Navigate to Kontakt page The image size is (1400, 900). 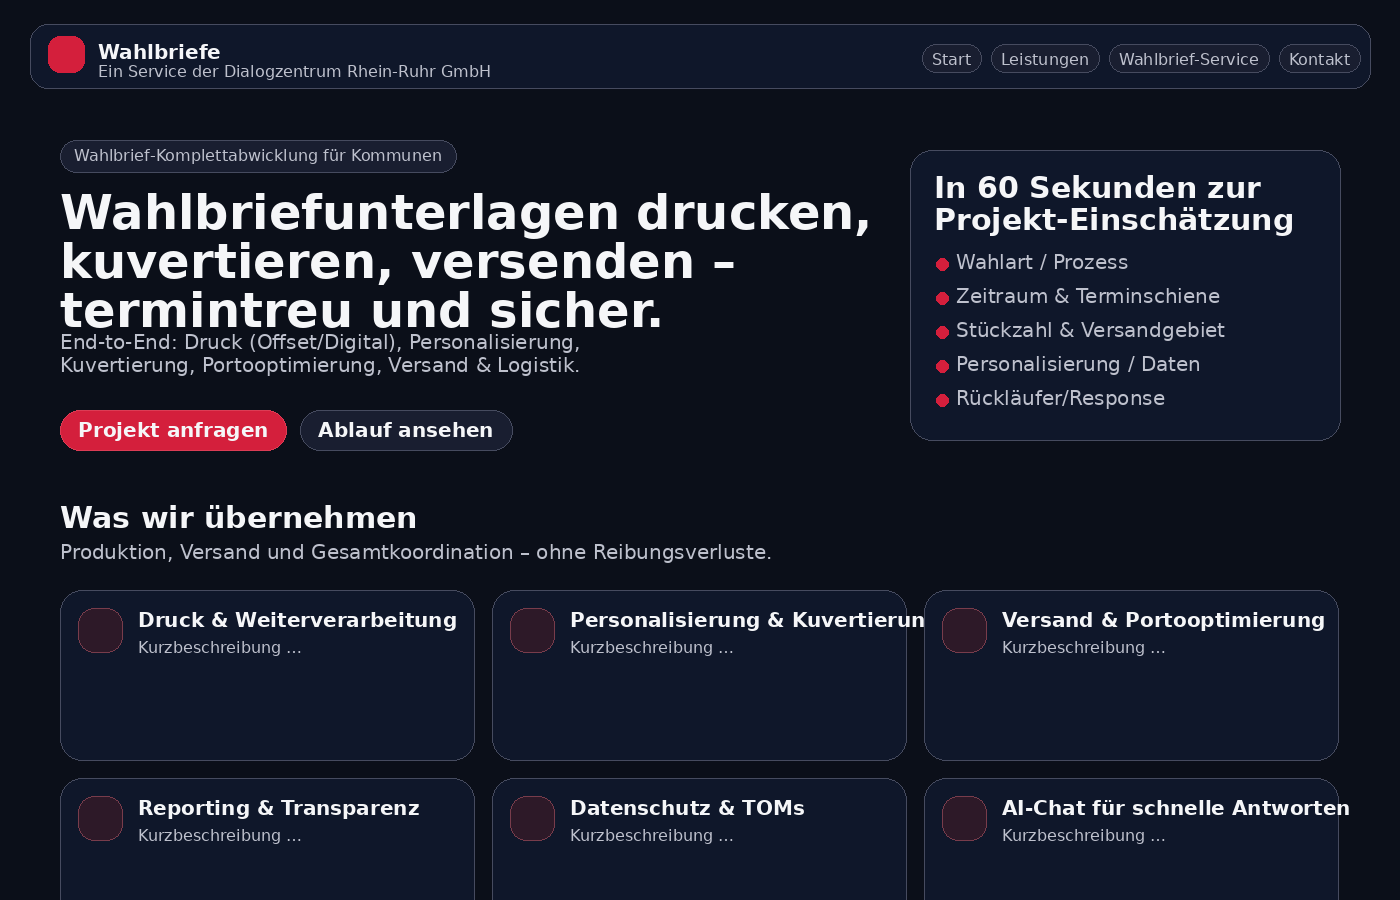coord(1318,59)
